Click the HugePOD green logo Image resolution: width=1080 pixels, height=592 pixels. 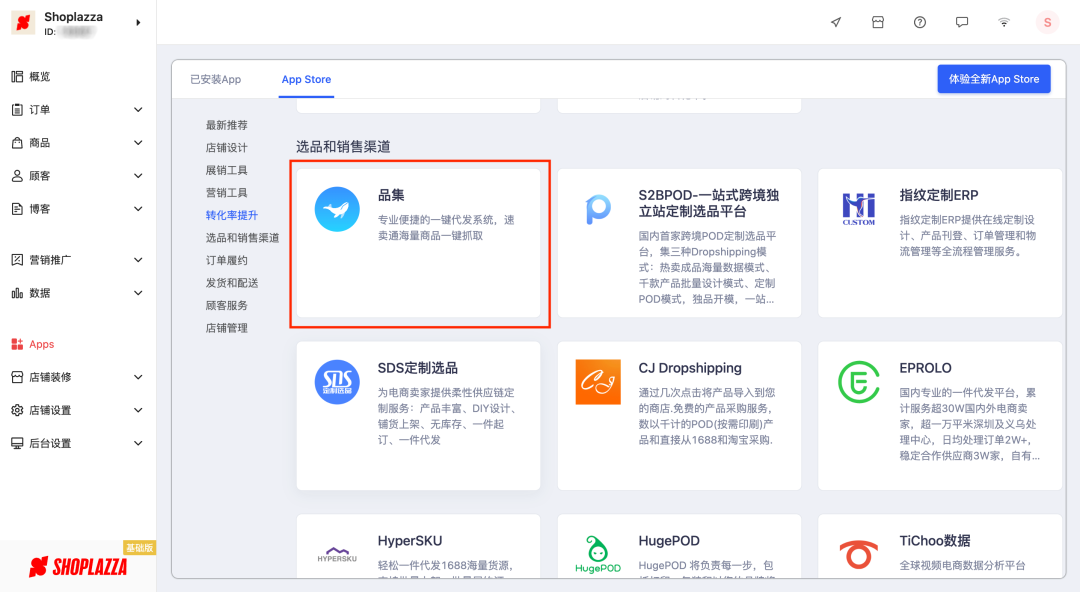pyautogui.click(x=597, y=552)
